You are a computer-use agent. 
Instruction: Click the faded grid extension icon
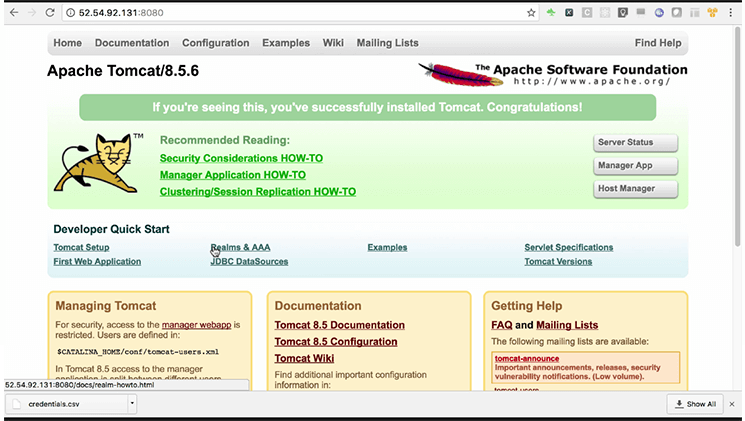point(605,13)
